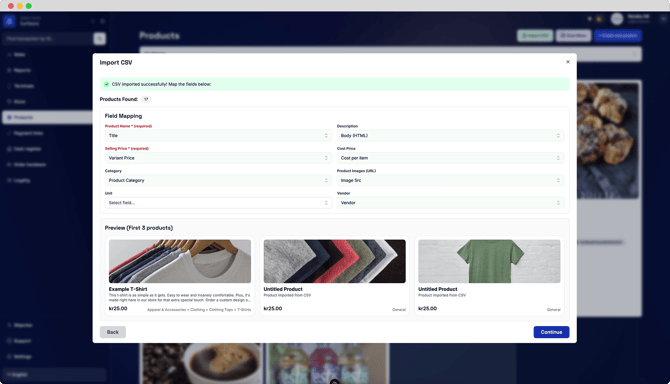Click the Example T-Shirt description text
This screenshot has height=384, width=670.
tap(179, 298)
